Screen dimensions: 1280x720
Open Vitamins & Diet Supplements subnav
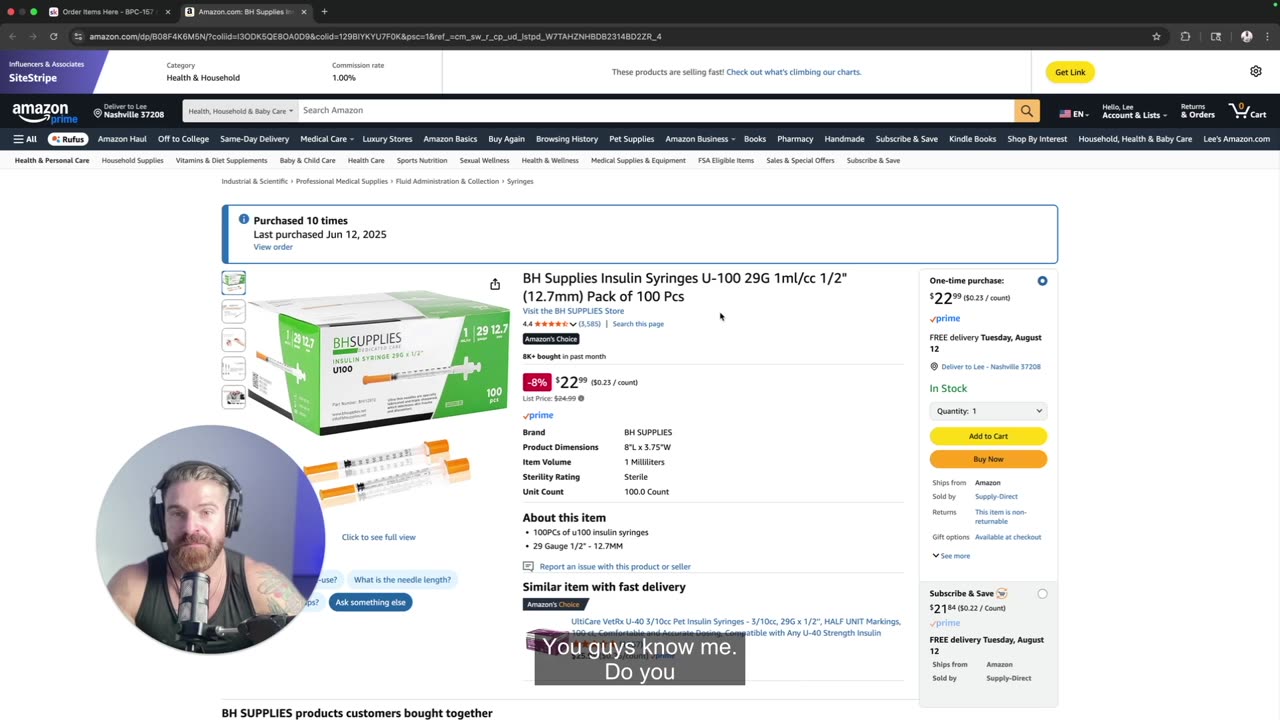coord(221,160)
